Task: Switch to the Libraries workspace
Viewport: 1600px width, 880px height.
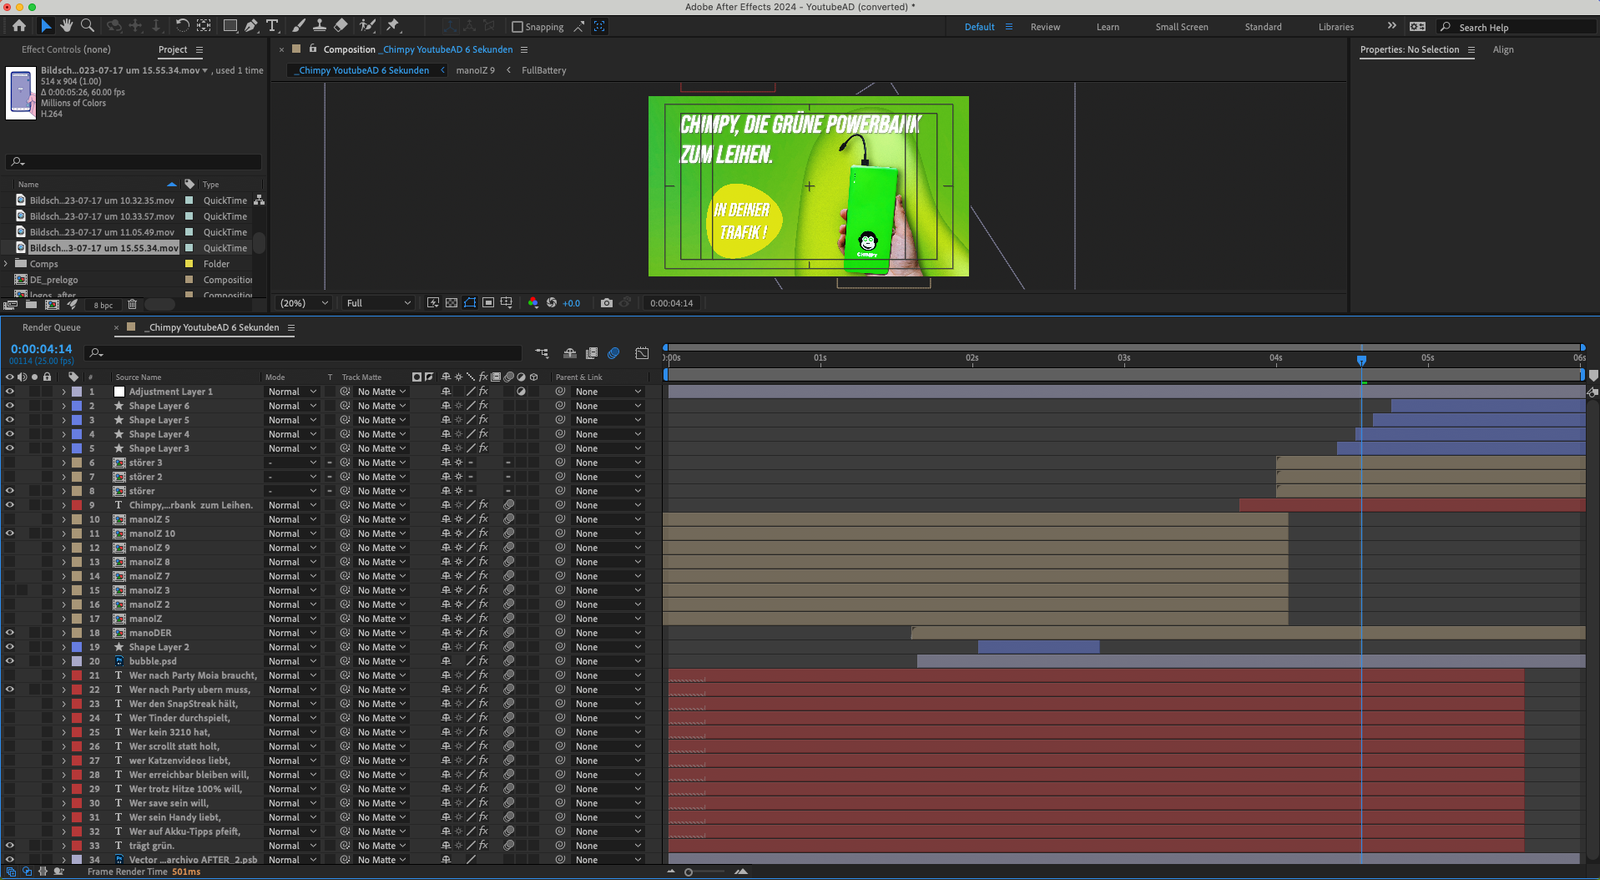Action: (x=1336, y=27)
